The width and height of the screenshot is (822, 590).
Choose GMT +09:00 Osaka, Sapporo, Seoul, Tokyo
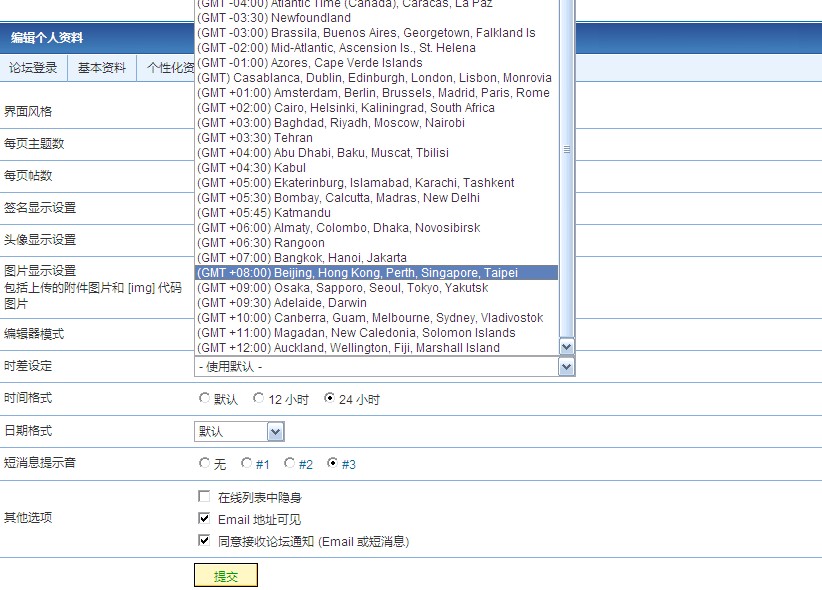(376, 288)
